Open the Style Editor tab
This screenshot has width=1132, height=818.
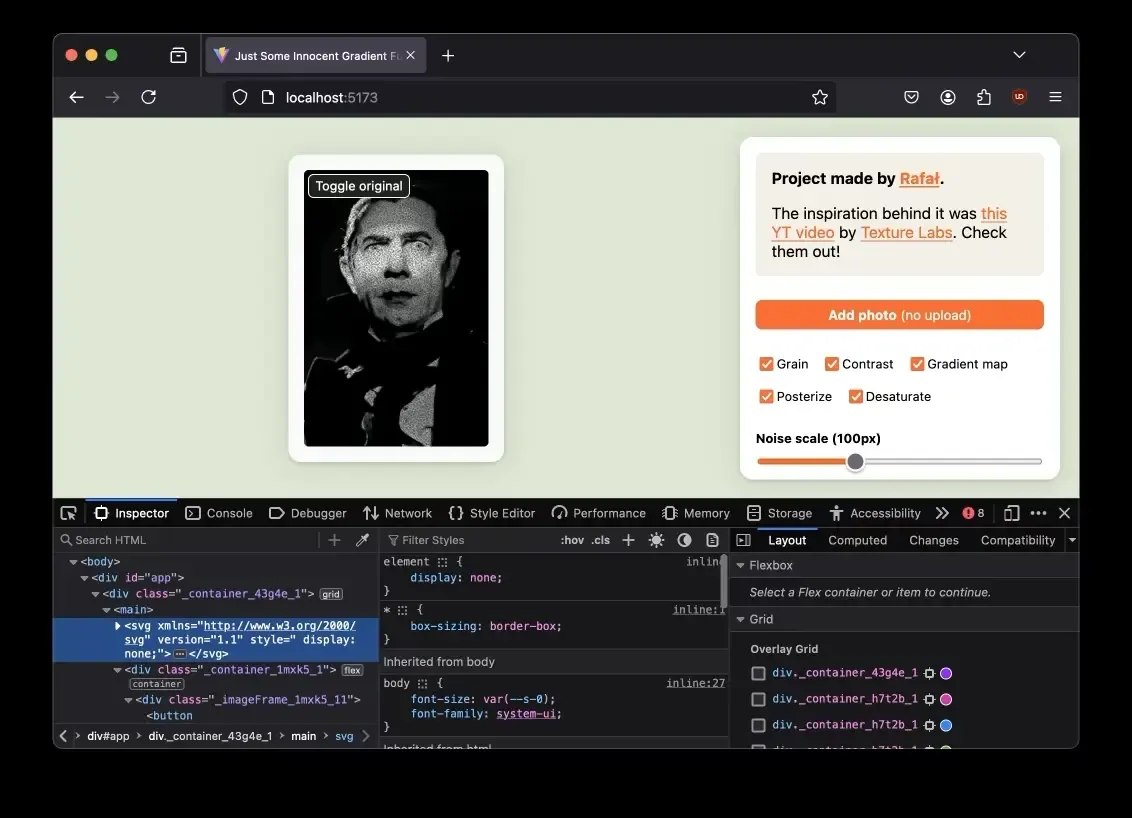click(492, 513)
